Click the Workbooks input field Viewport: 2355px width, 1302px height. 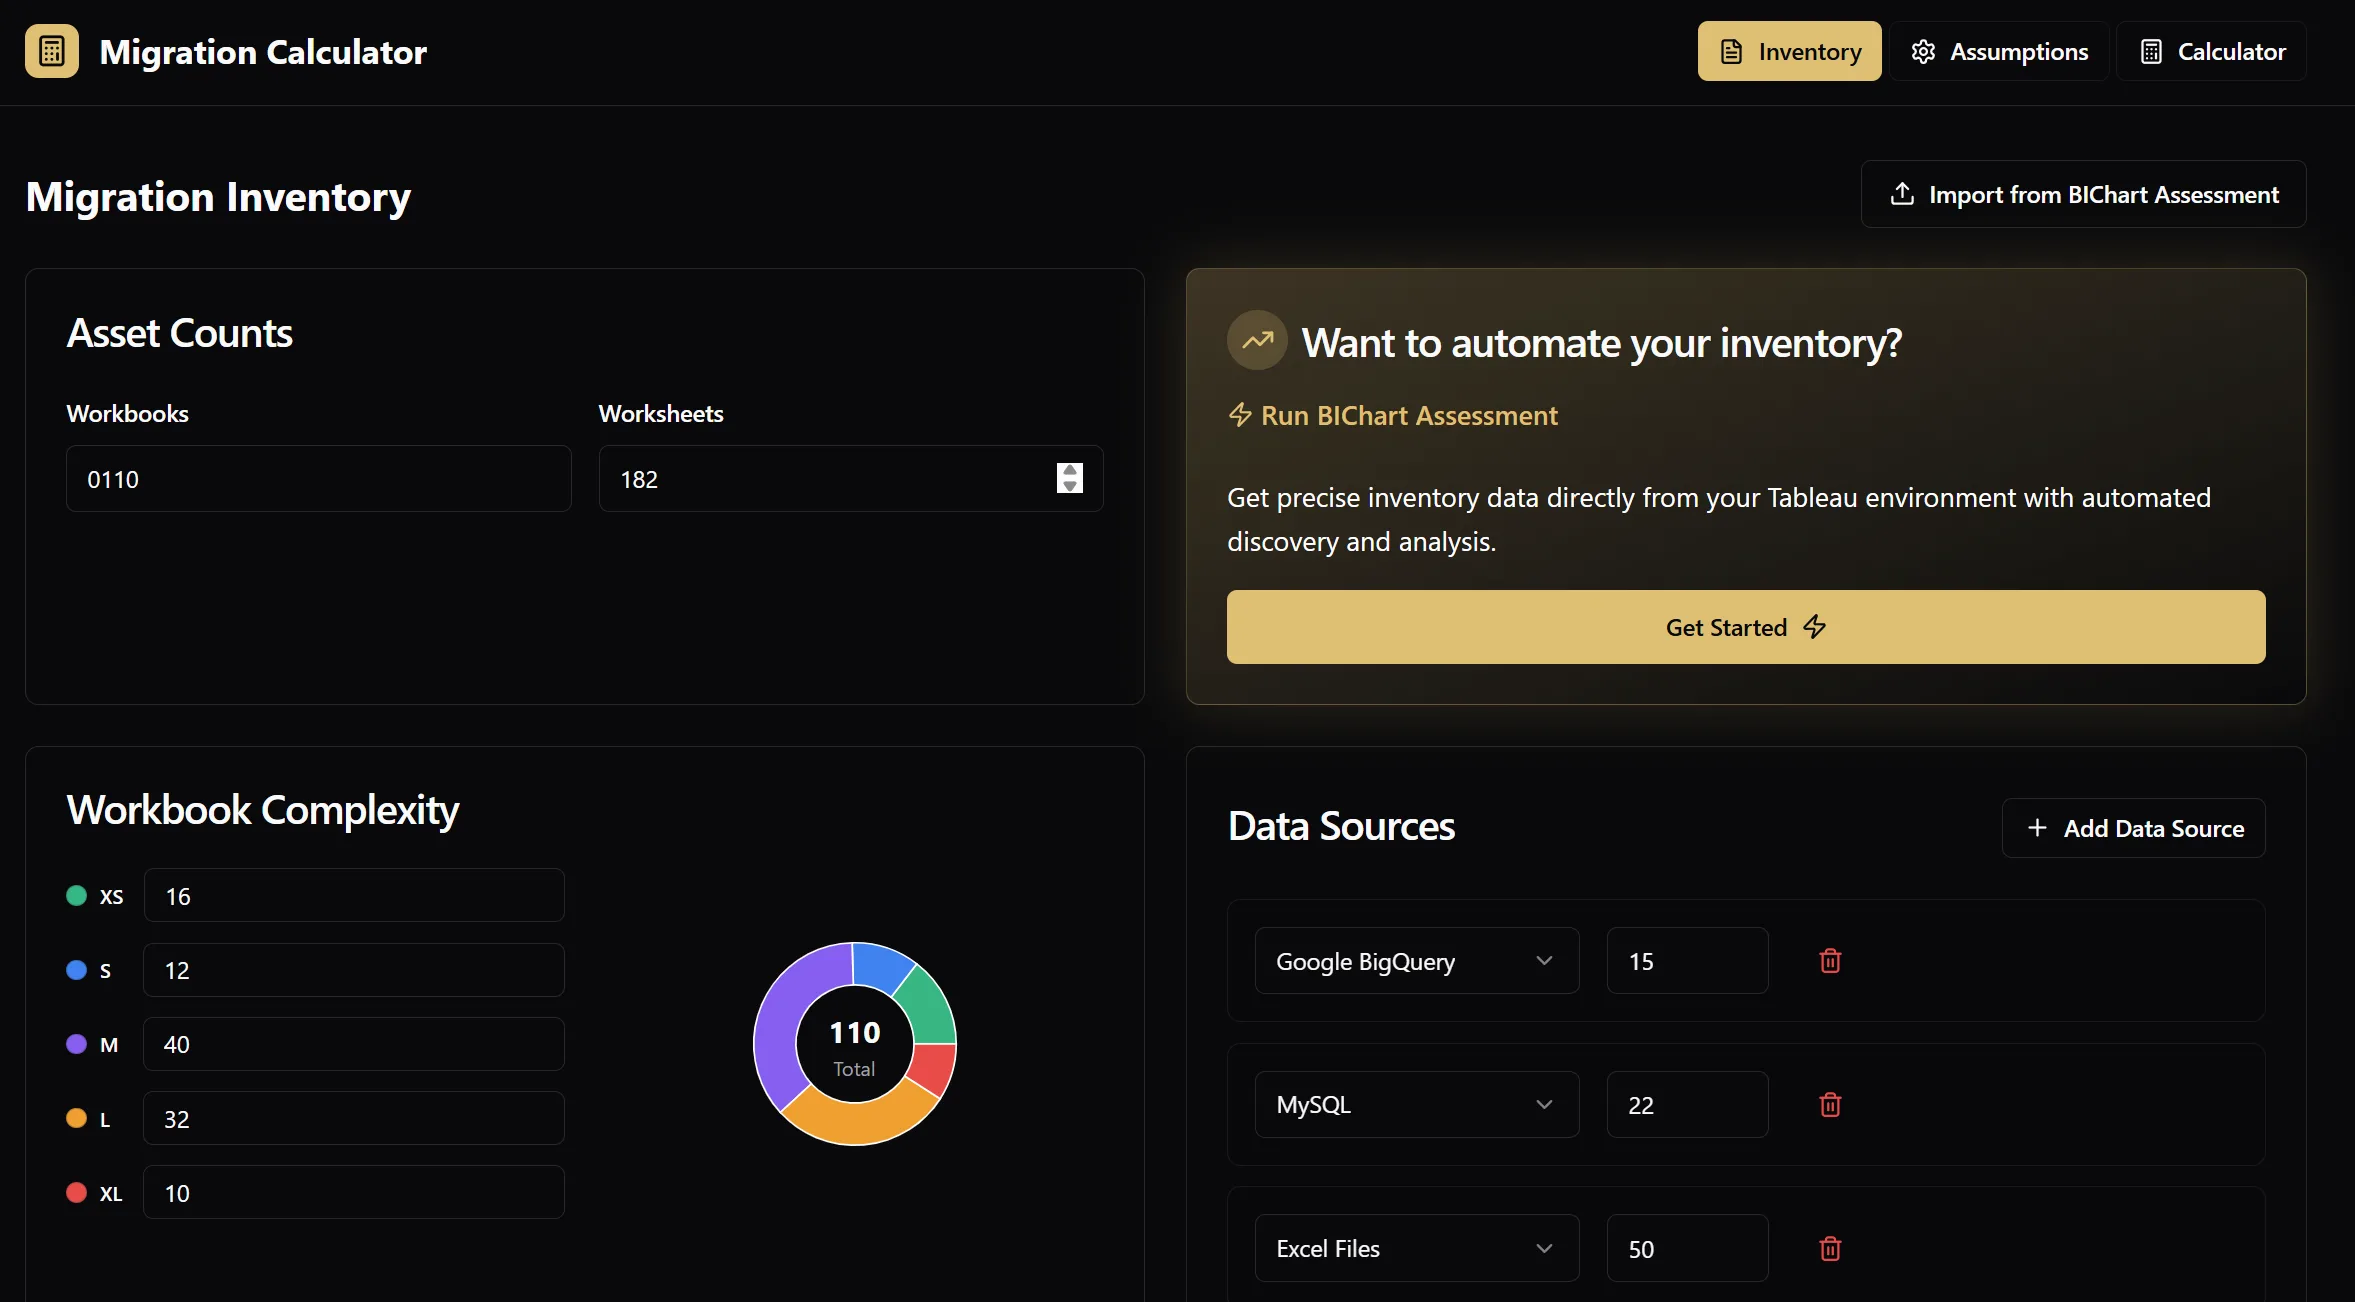tap(318, 479)
